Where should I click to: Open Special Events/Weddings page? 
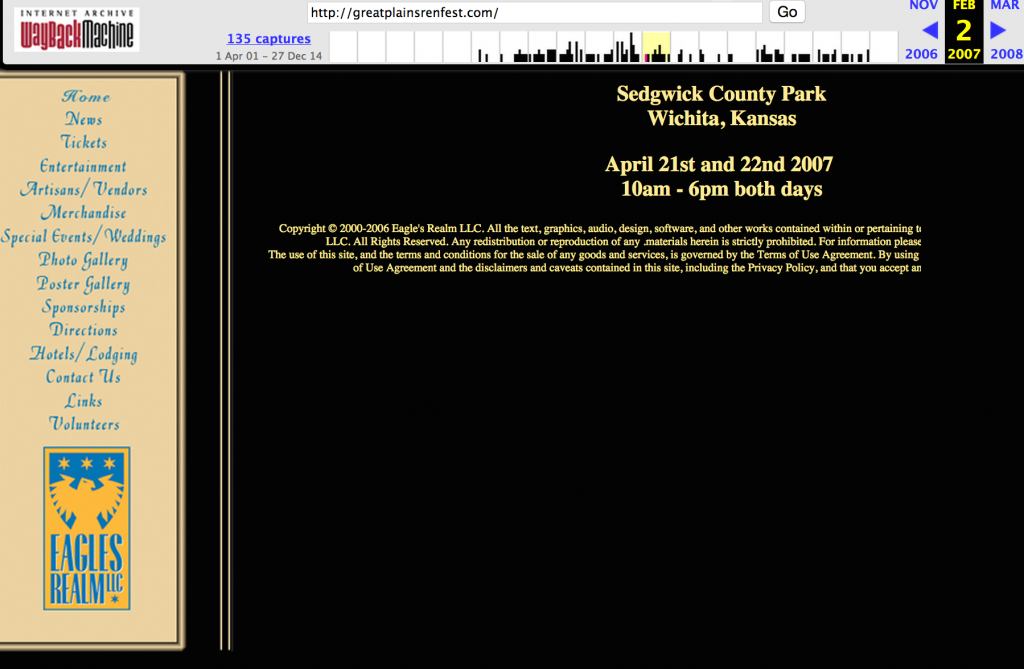click(x=83, y=237)
